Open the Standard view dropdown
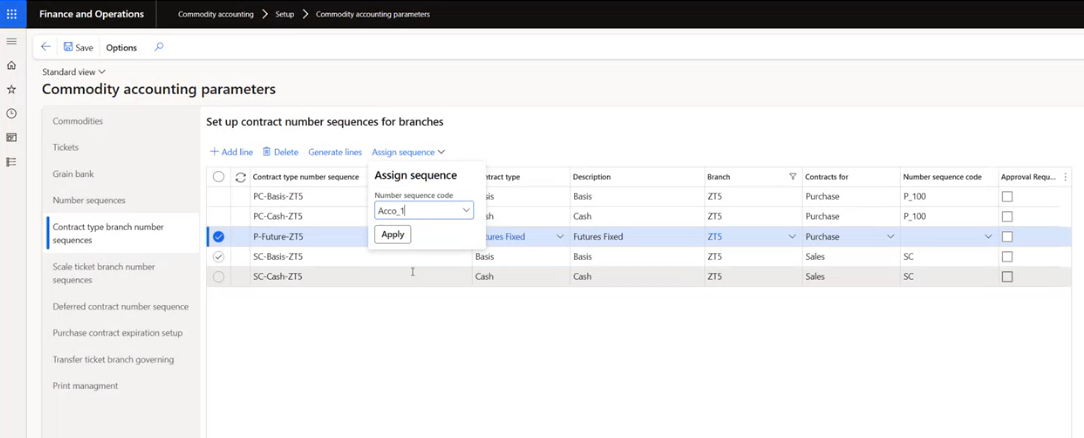 (x=74, y=72)
